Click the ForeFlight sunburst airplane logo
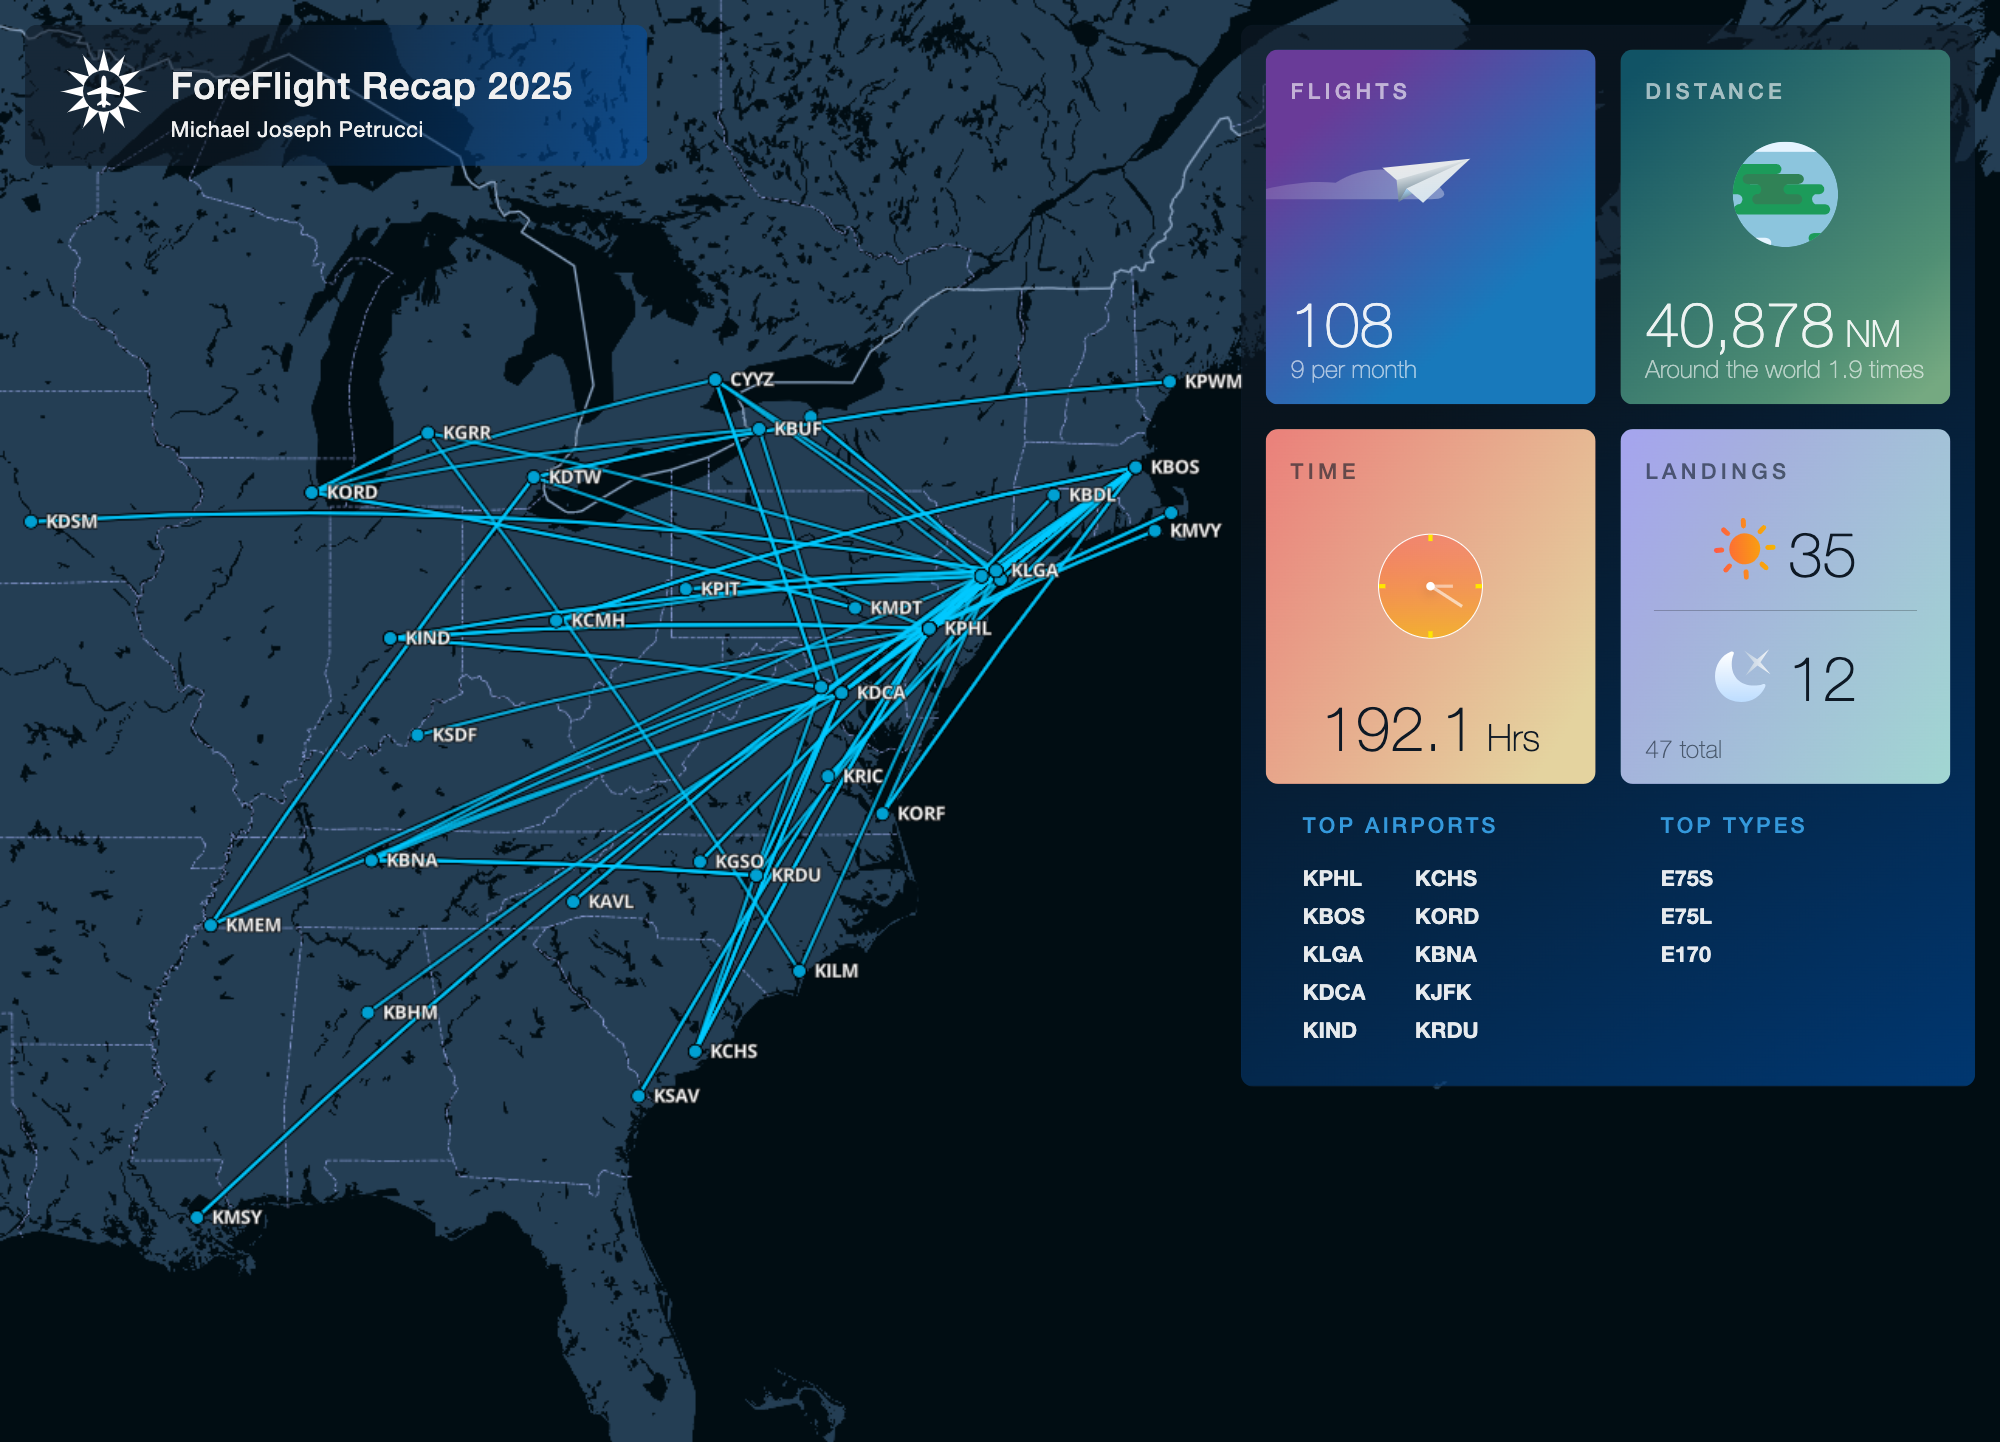The width and height of the screenshot is (2000, 1442). pyautogui.click(x=104, y=93)
